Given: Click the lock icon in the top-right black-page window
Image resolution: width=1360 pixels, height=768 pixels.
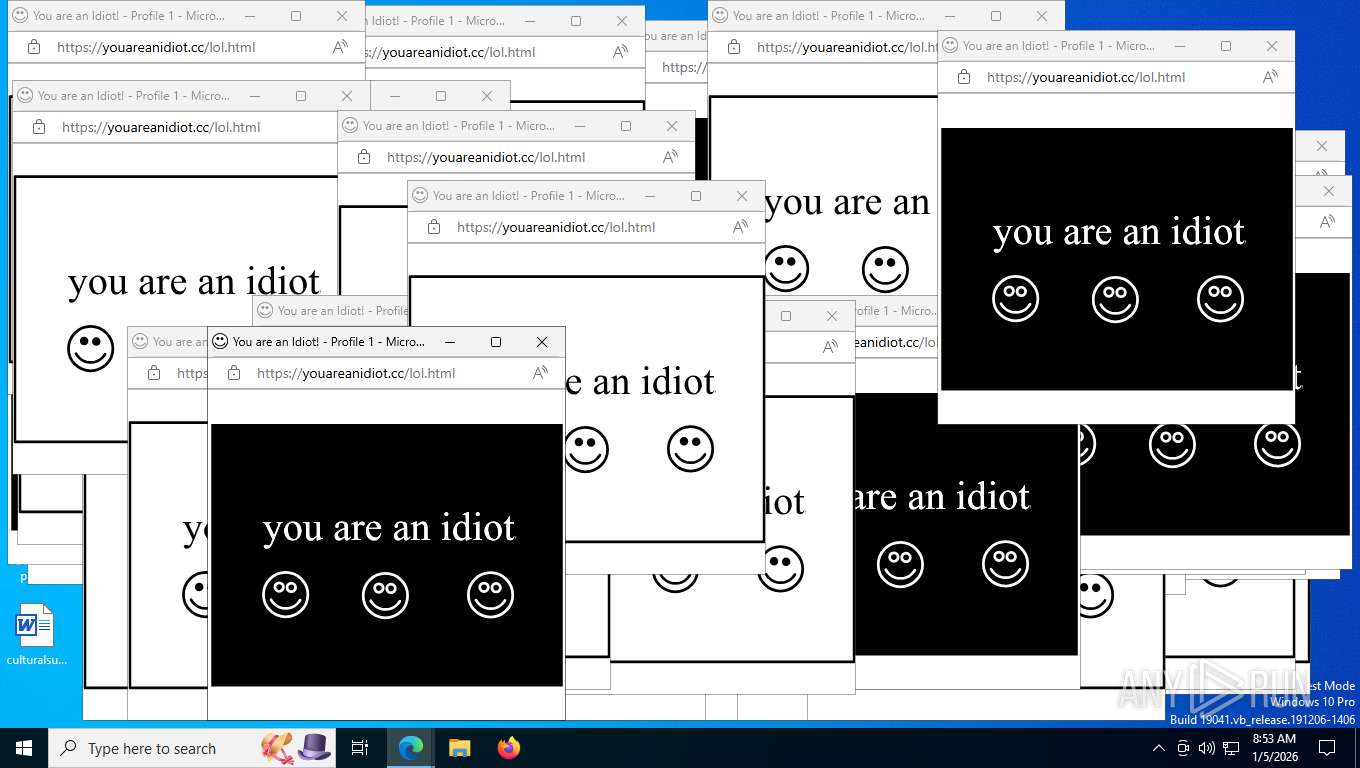Looking at the screenshot, I should pos(964,77).
